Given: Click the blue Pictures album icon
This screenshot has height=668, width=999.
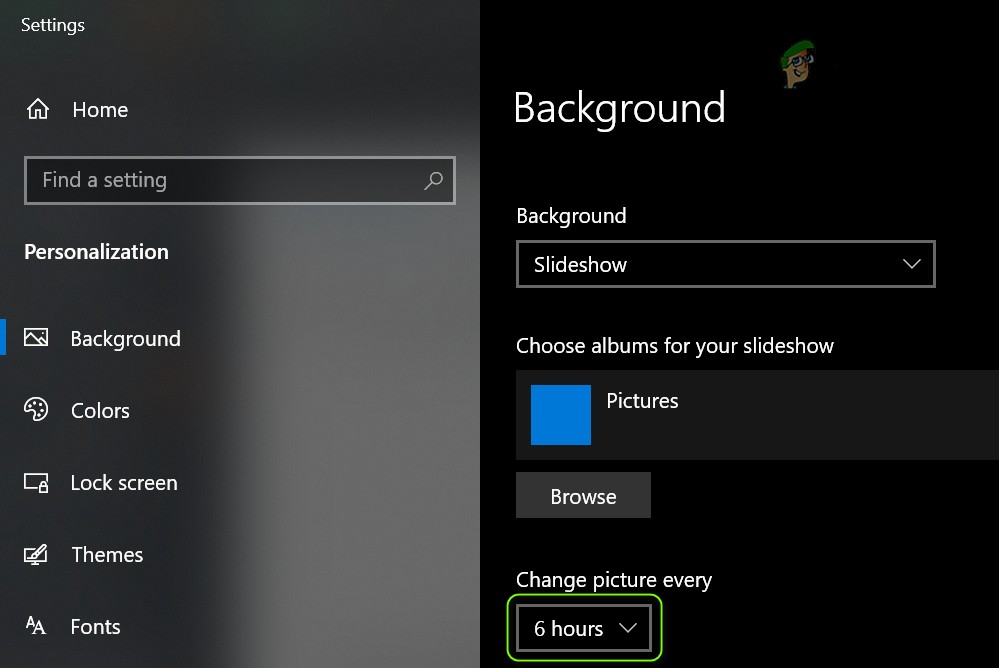Looking at the screenshot, I should point(560,415).
